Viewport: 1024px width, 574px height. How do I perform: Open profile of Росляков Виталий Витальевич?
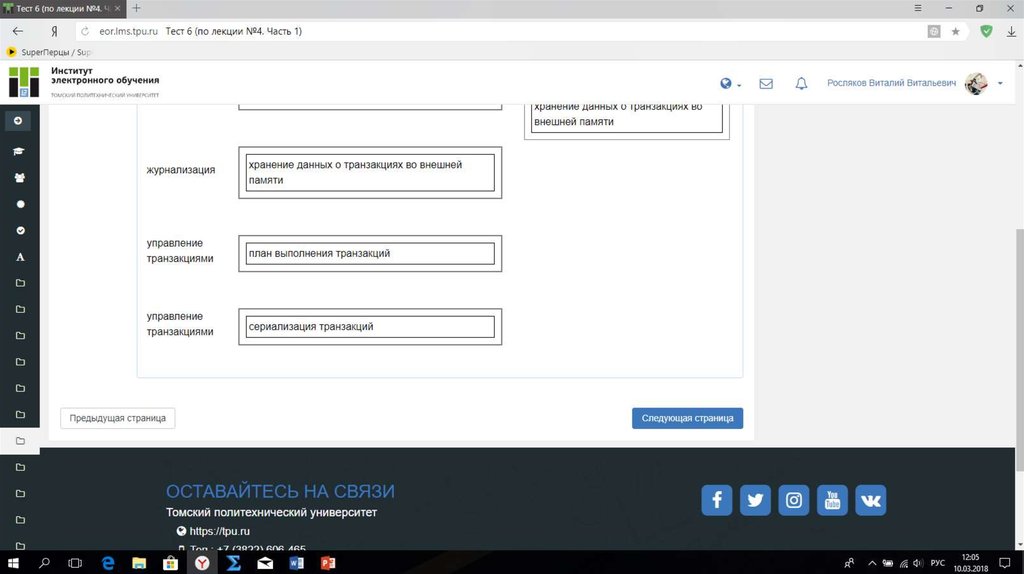pyautogui.click(x=891, y=83)
